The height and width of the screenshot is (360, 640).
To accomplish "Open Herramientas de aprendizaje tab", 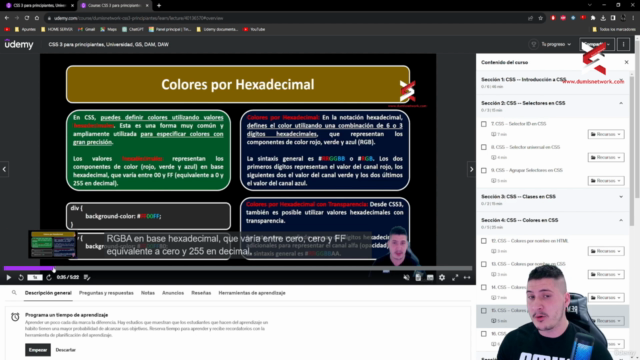I will pos(252,293).
